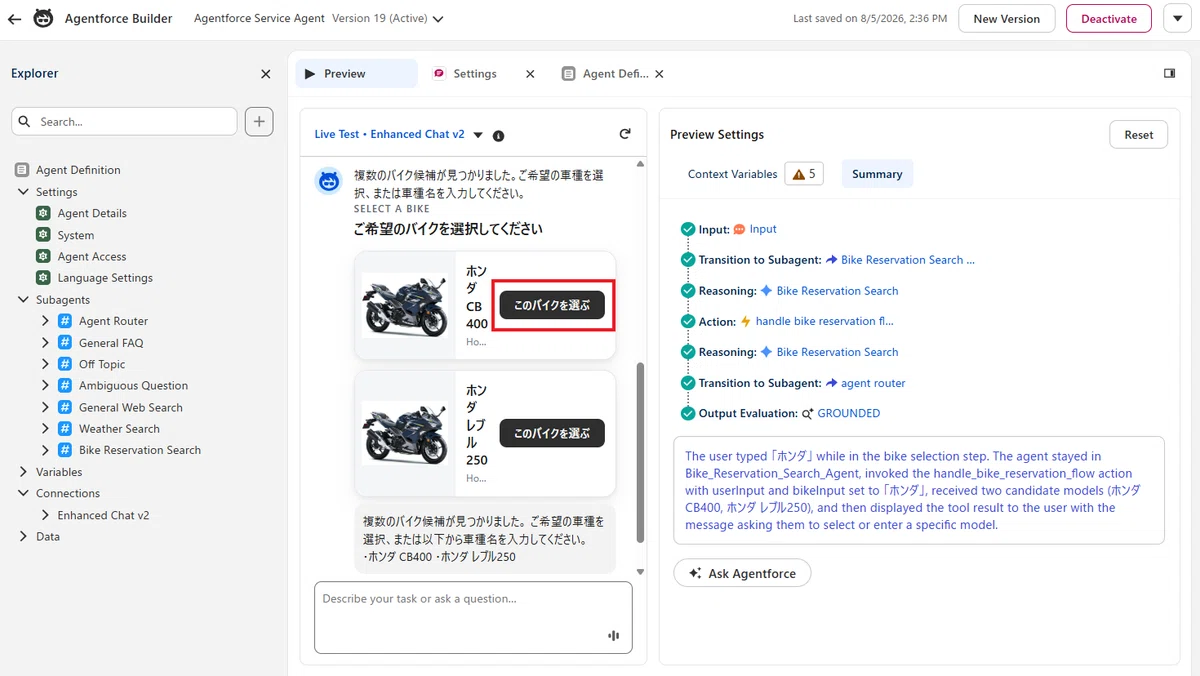Expand the Variables tree node
The image size is (1200, 676).
click(24, 472)
